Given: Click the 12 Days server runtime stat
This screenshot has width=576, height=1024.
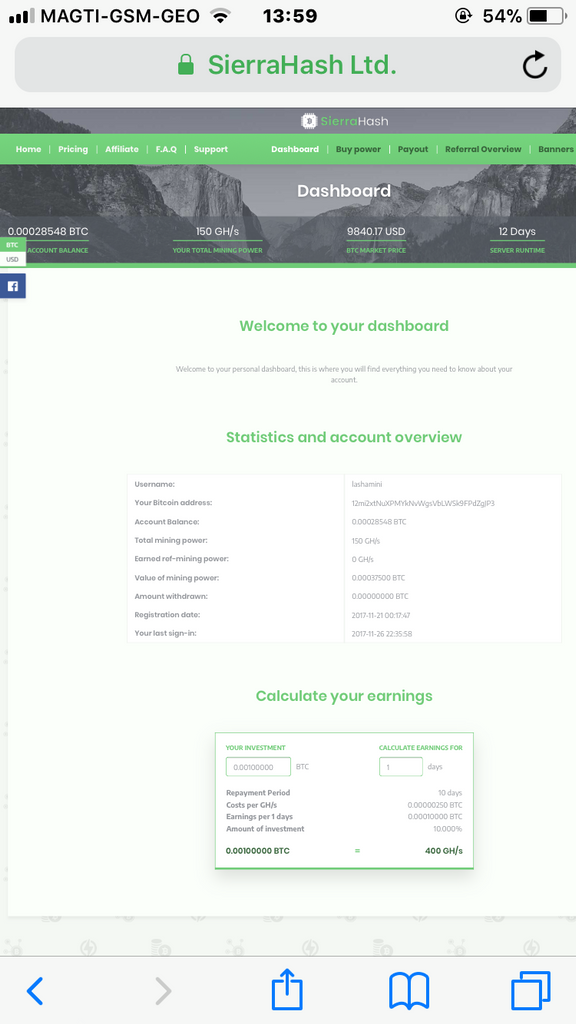Looking at the screenshot, I should (517, 231).
